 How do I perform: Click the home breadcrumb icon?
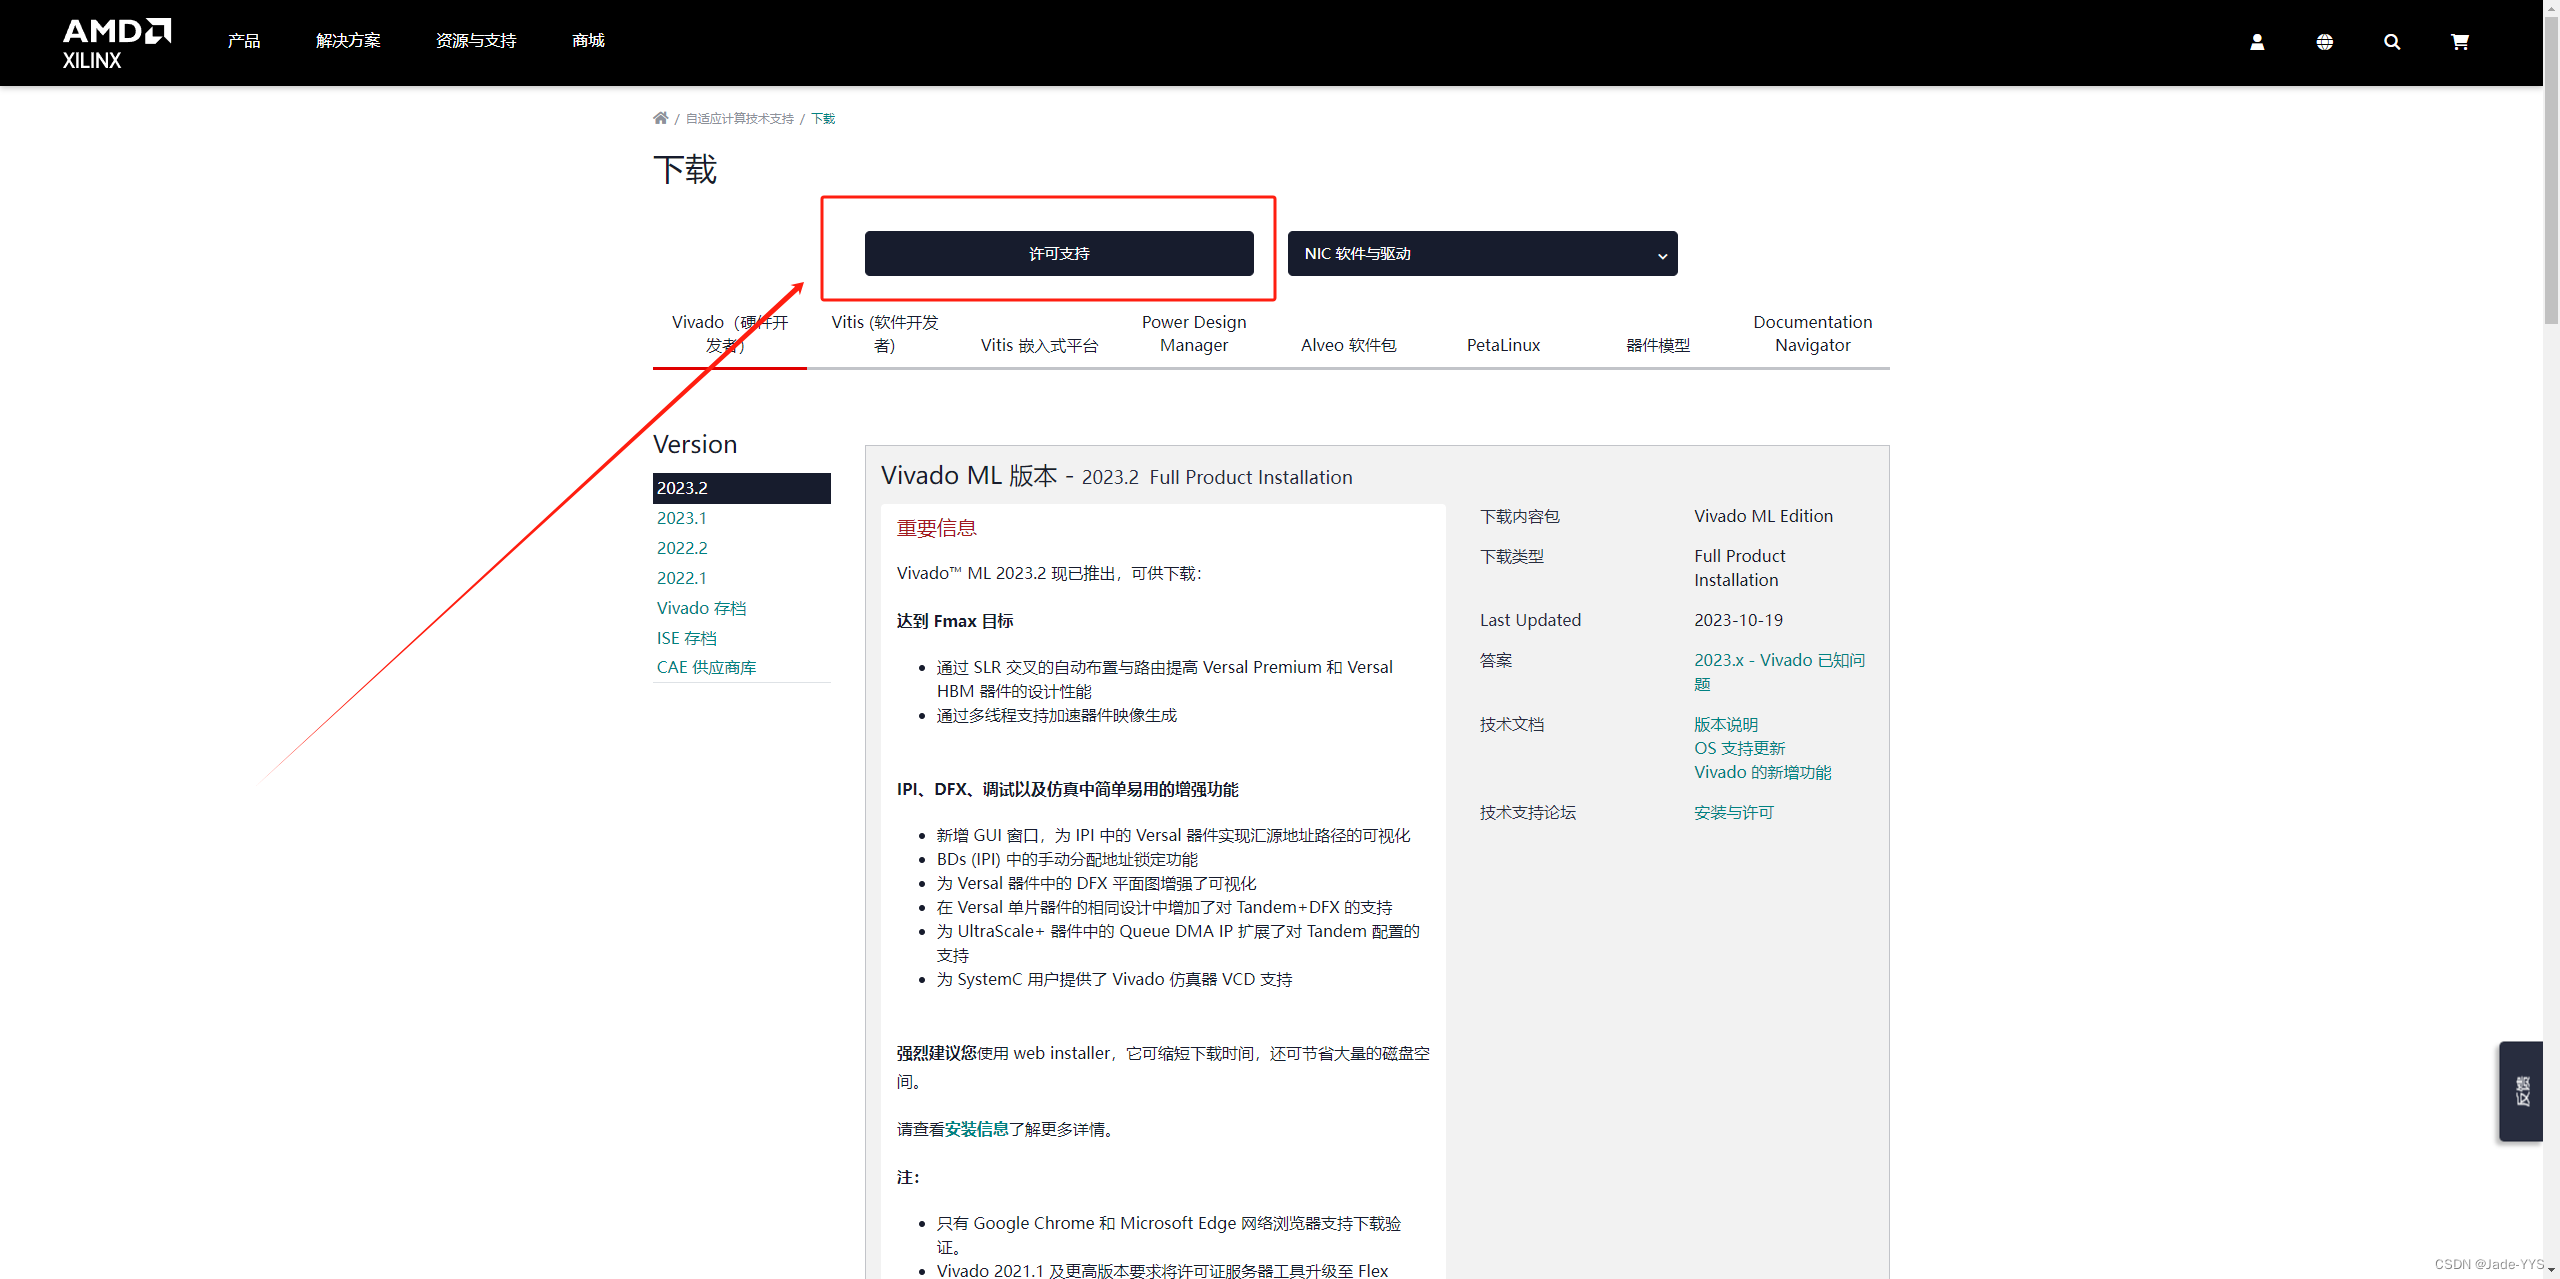660,118
